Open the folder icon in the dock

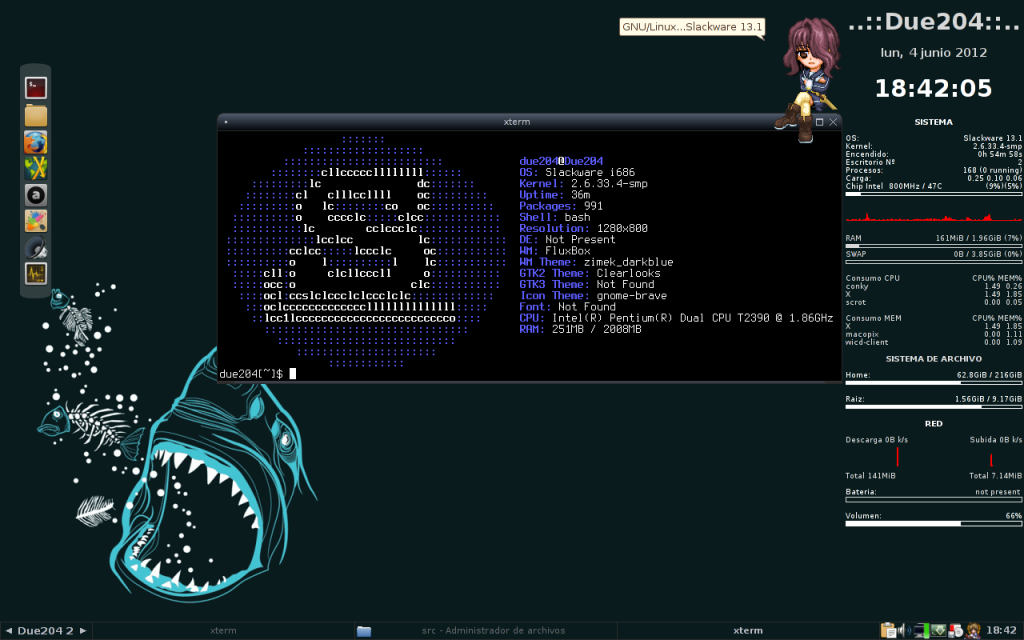tap(36, 115)
